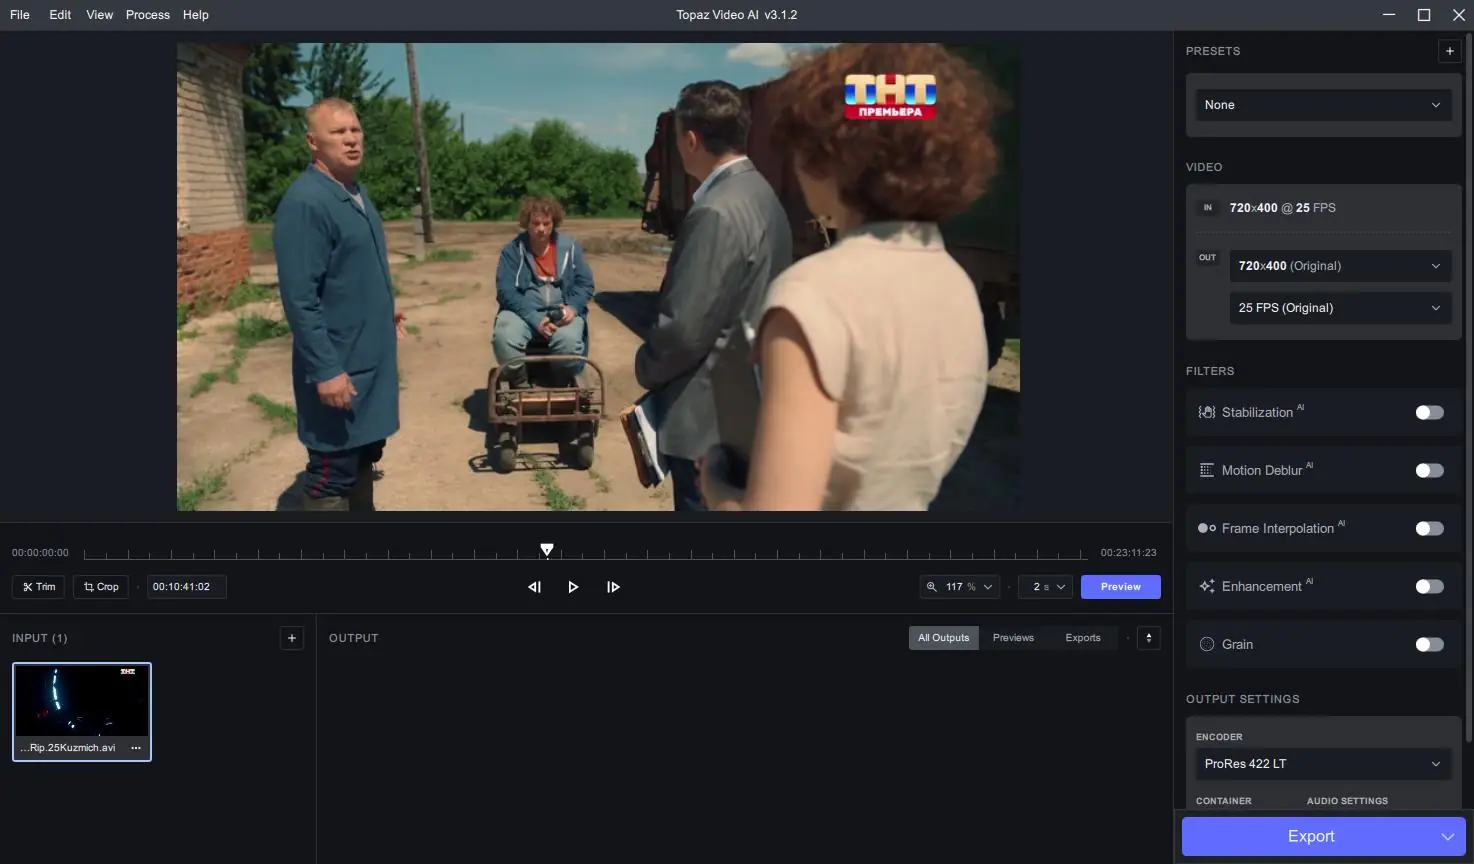Select the Kuzmich.avi input thumbnail
The image size is (1474, 864).
click(82, 712)
